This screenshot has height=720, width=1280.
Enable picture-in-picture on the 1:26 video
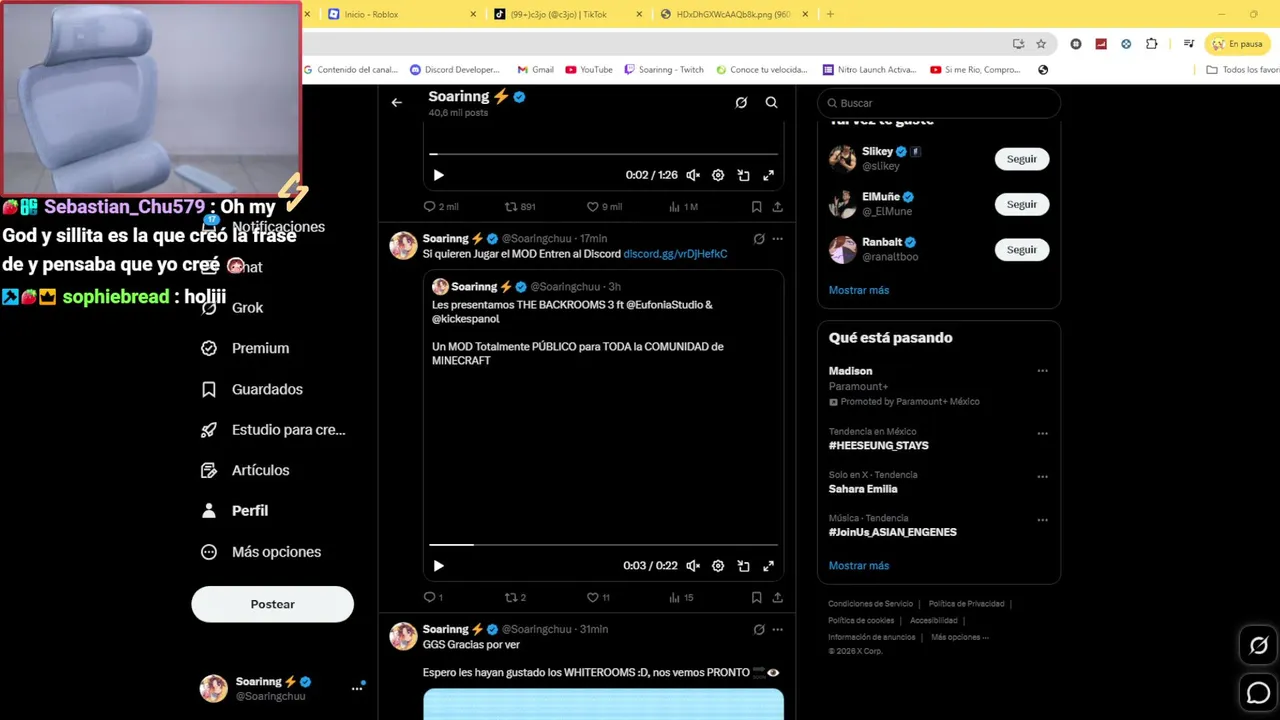point(743,175)
